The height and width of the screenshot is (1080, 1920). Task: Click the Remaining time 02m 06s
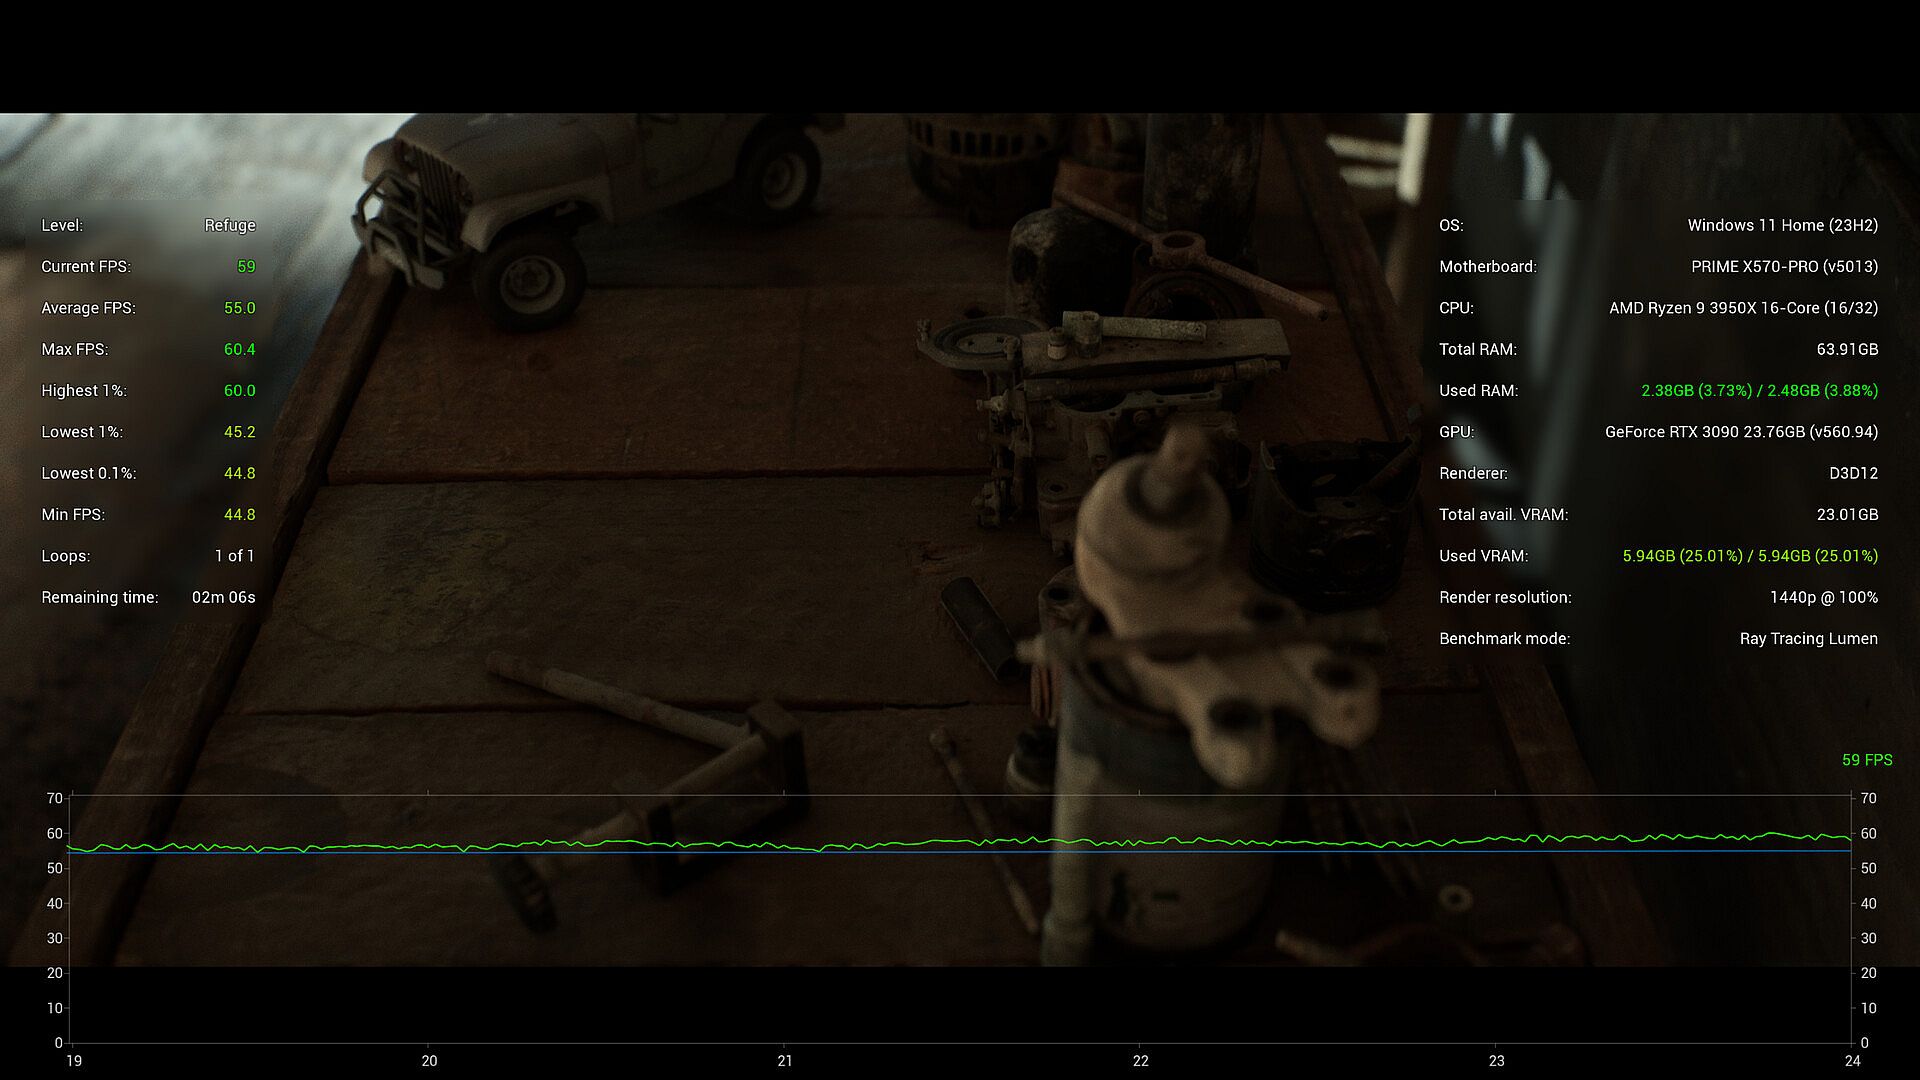(x=223, y=597)
